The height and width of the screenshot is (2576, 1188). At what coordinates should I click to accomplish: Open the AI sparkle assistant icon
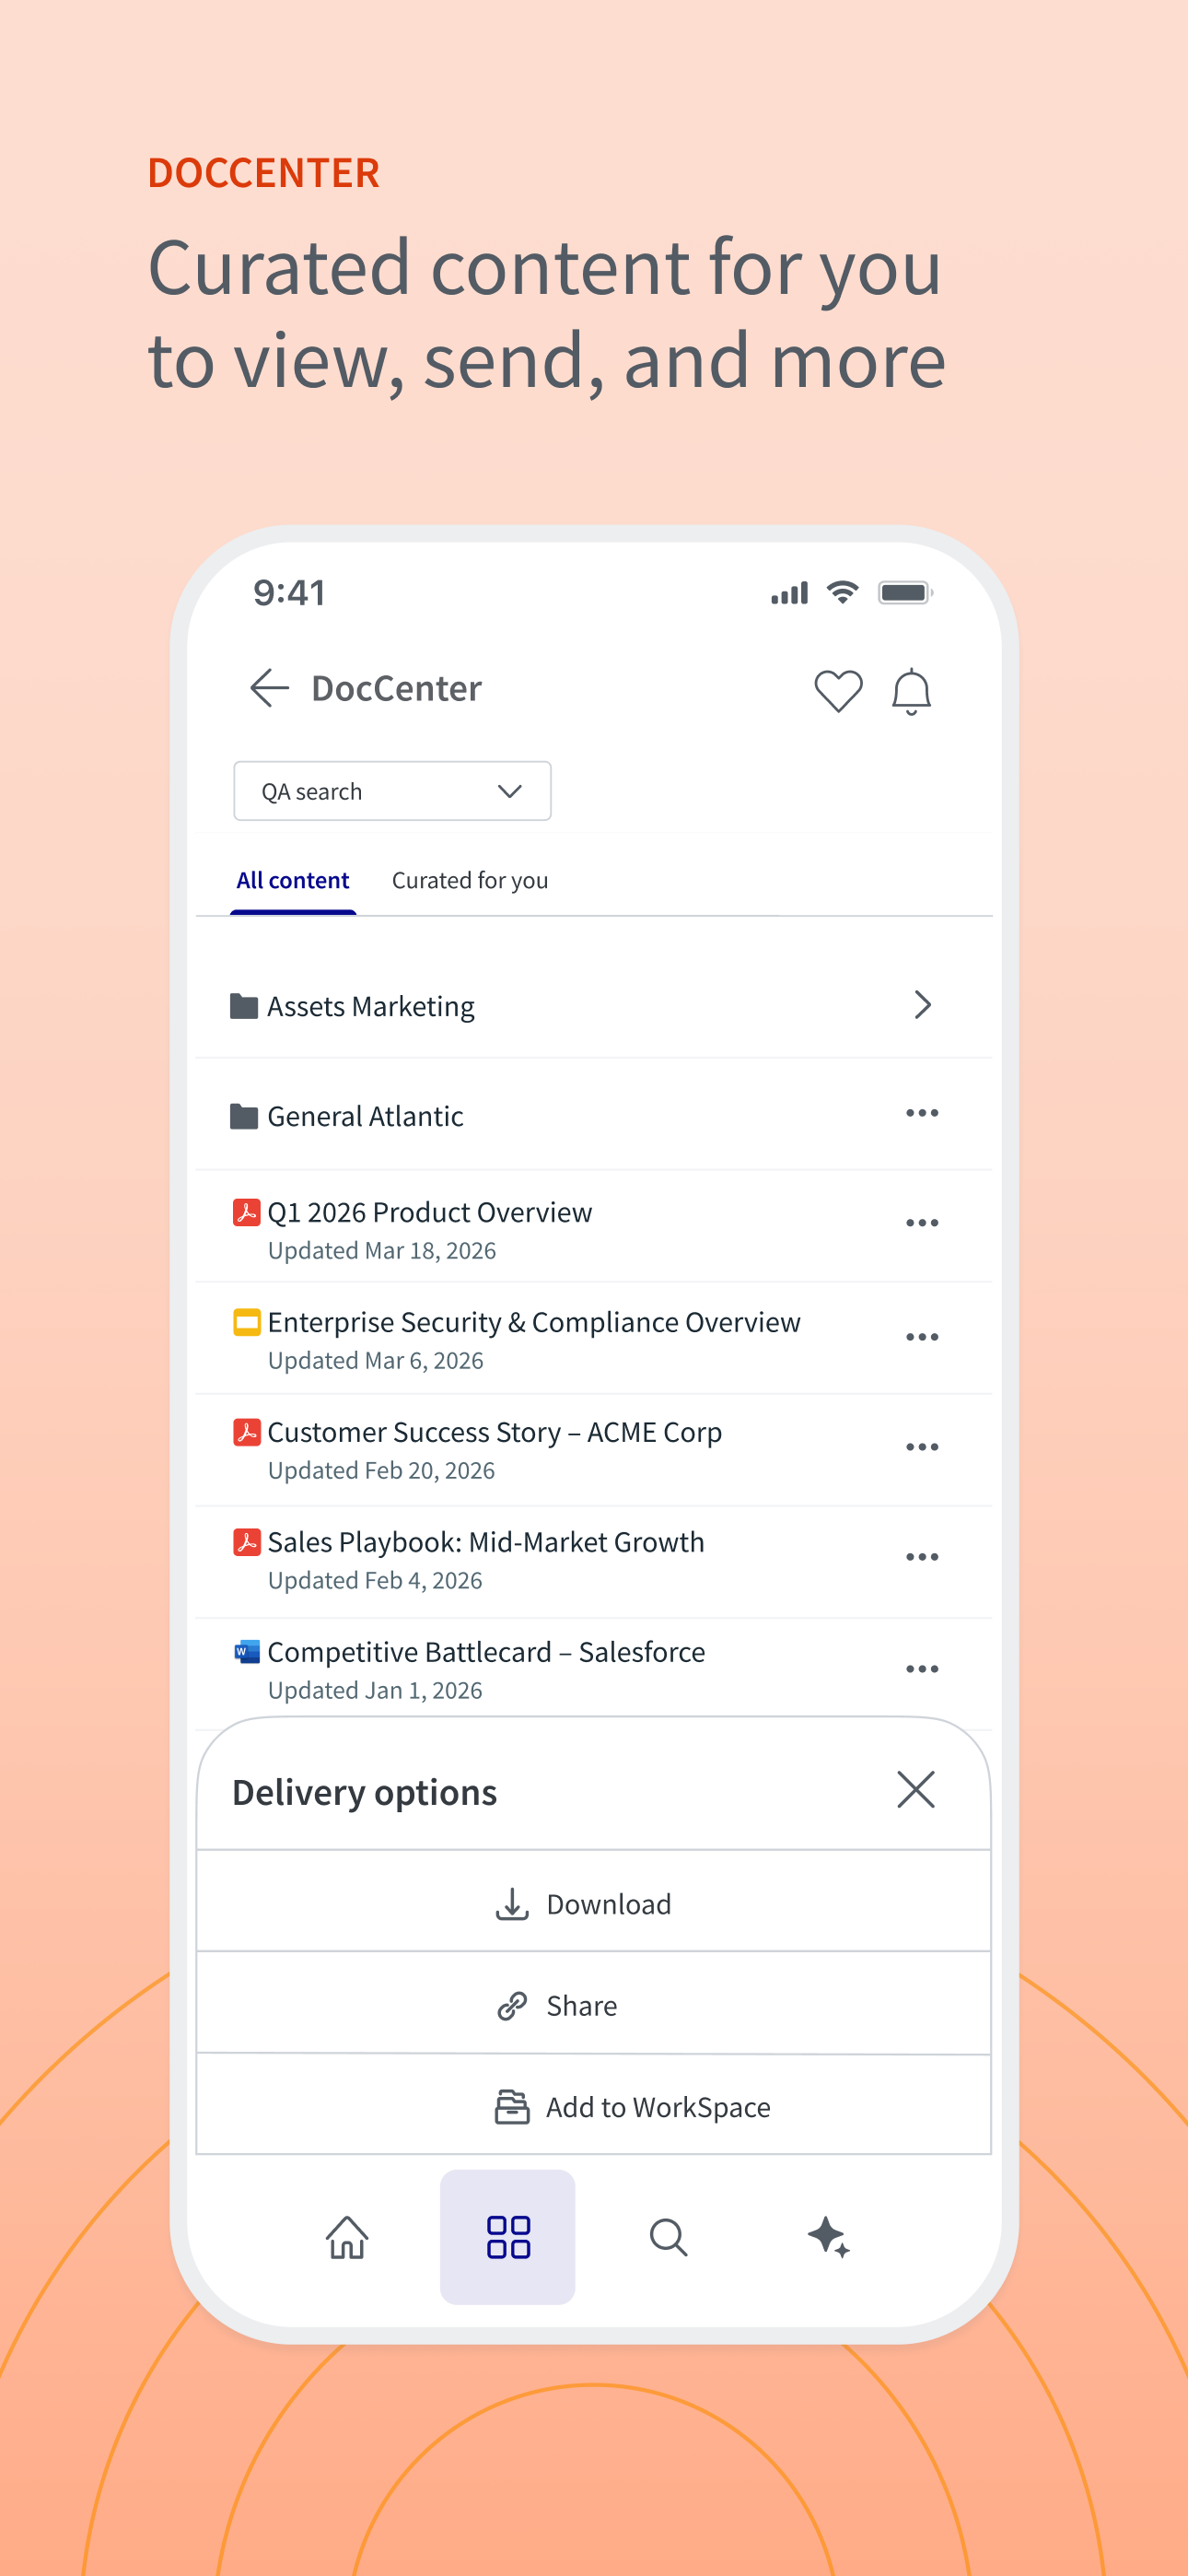click(x=829, y=2237)
